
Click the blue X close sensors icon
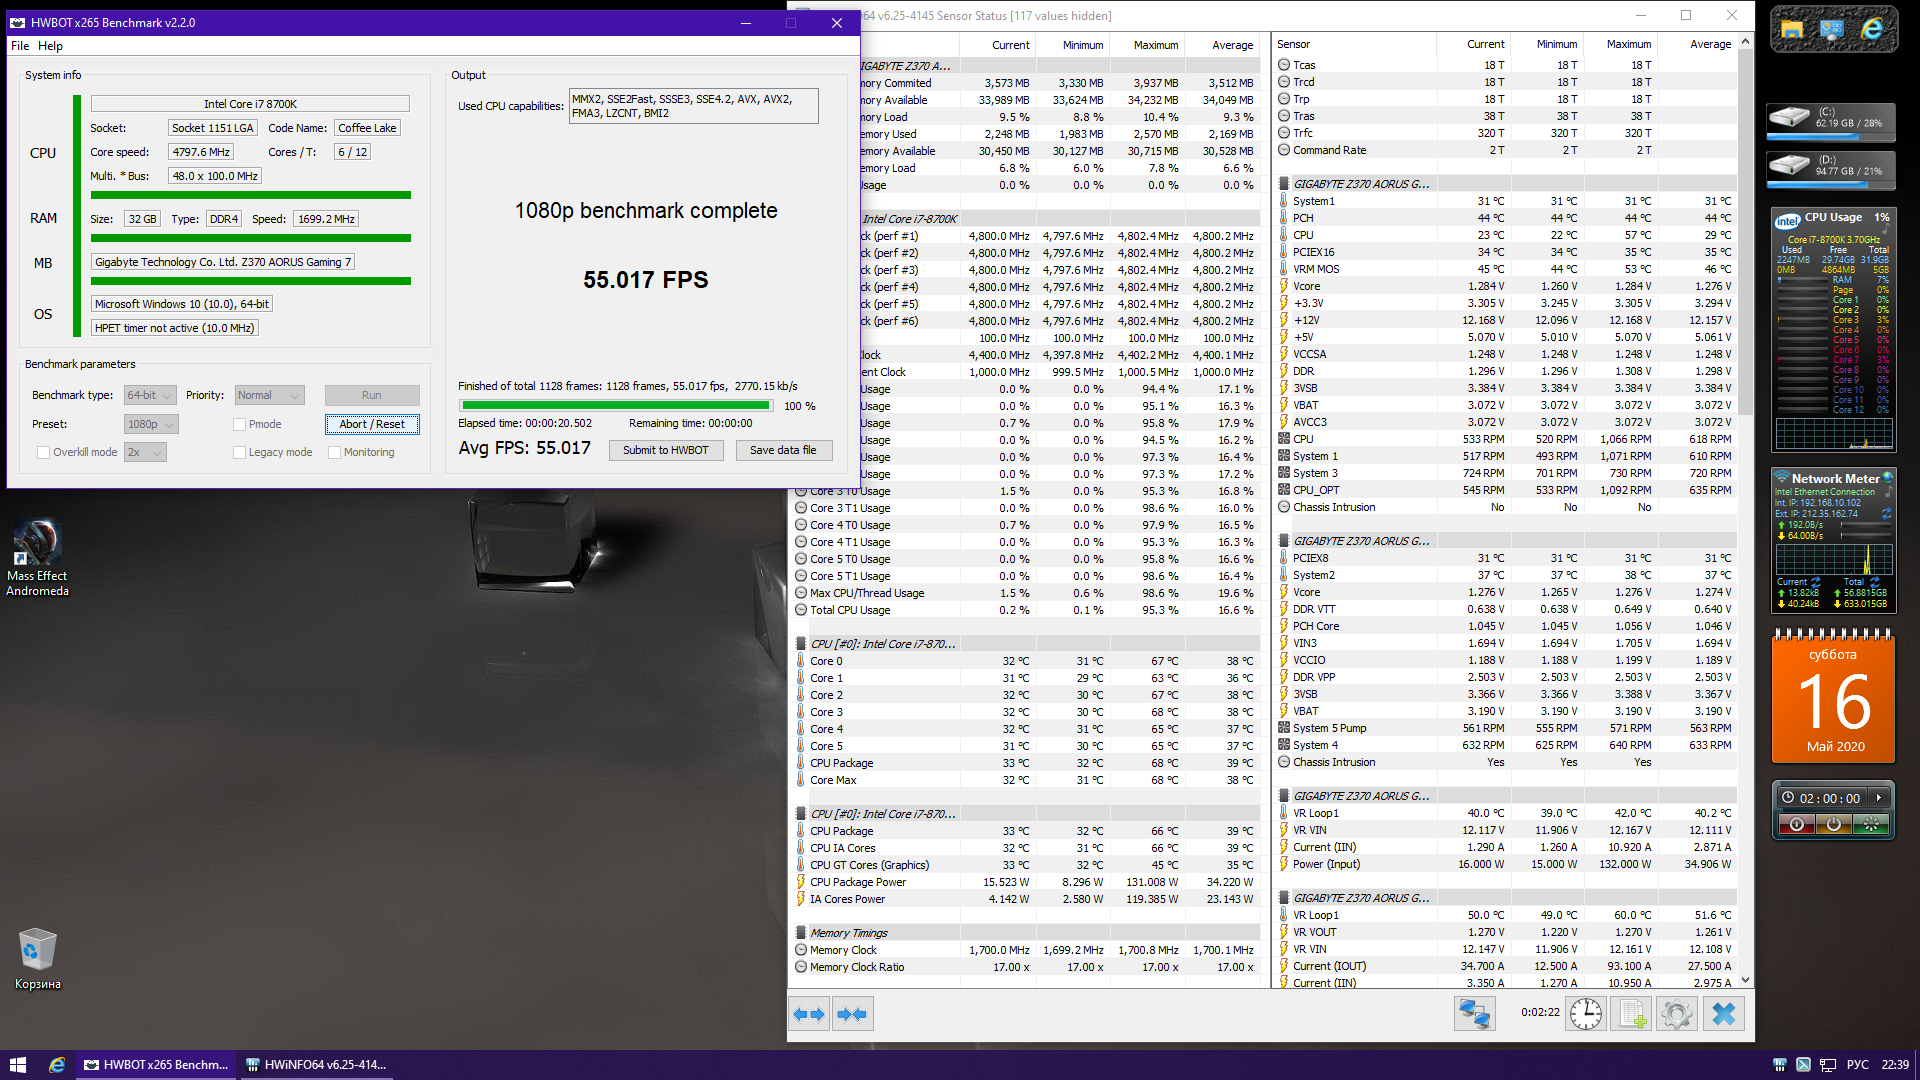[1724, 1014]
